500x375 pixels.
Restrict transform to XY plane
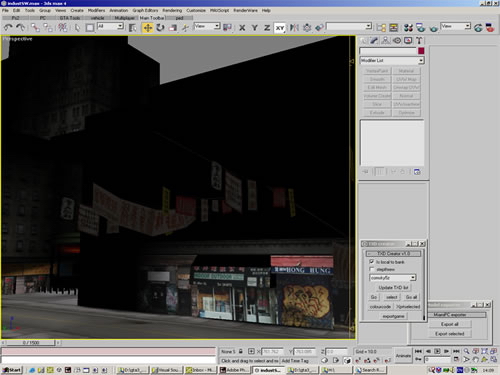280,28
